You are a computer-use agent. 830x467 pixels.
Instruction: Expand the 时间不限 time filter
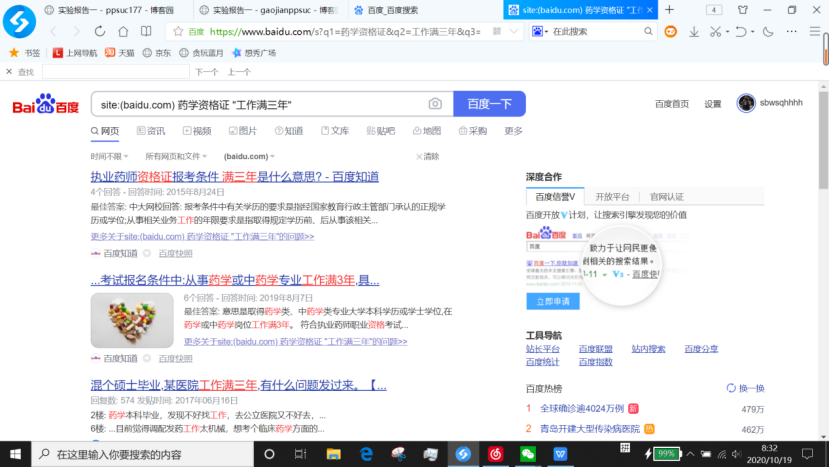pyautogui.click(x=109, y=156)
